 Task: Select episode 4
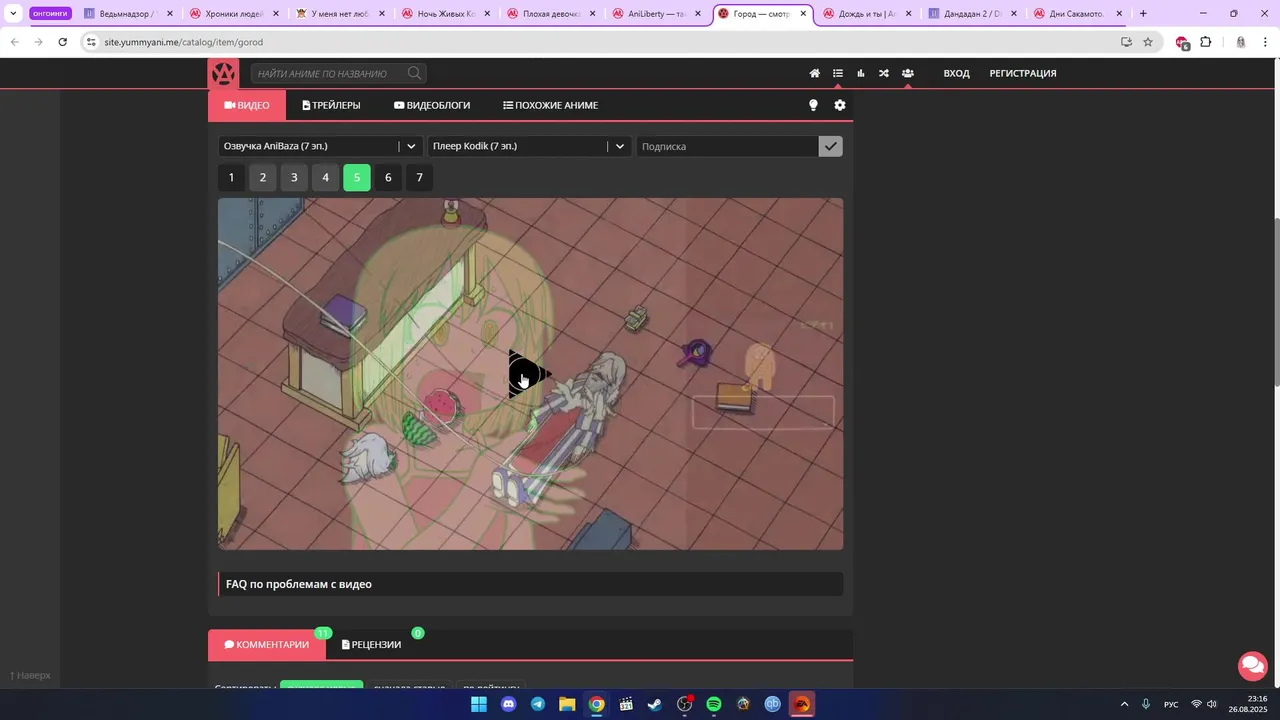[x=325, y=177]
